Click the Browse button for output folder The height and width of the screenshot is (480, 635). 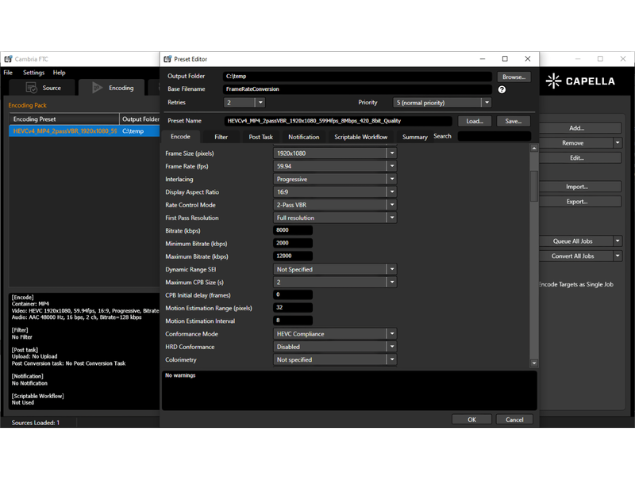tap(514, 76)
